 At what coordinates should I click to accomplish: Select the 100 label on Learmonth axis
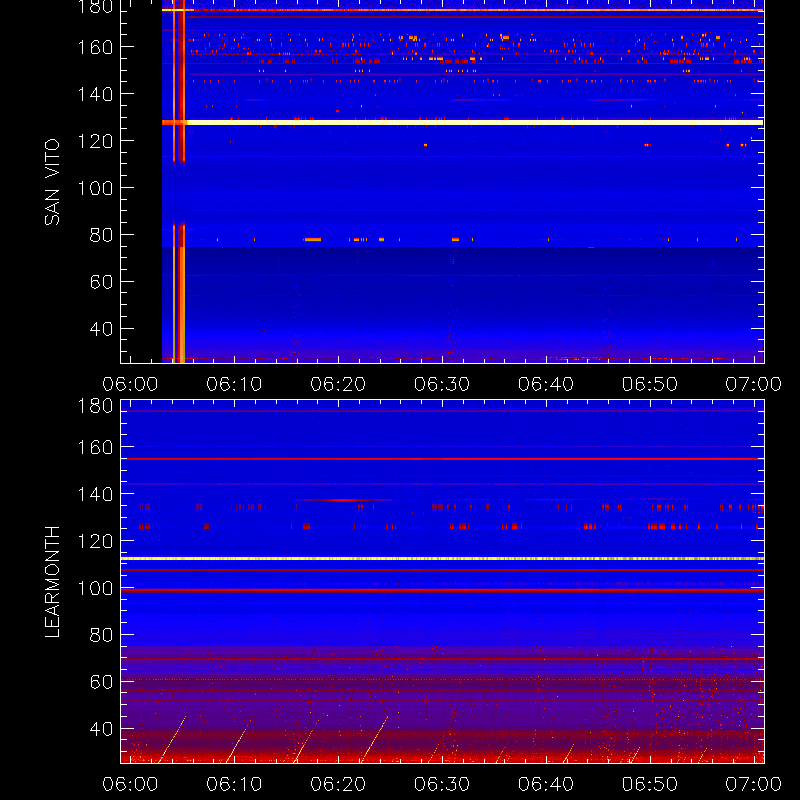95,588
